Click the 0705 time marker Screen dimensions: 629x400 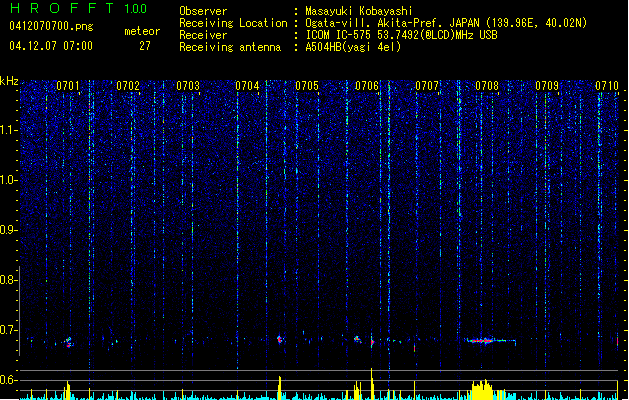click(307, 86)
